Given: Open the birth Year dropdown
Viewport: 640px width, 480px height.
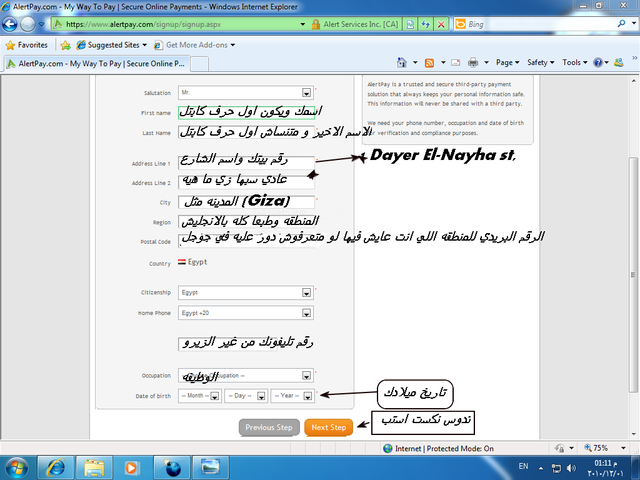Looking at the screenshot, I should tap(307, 396).
